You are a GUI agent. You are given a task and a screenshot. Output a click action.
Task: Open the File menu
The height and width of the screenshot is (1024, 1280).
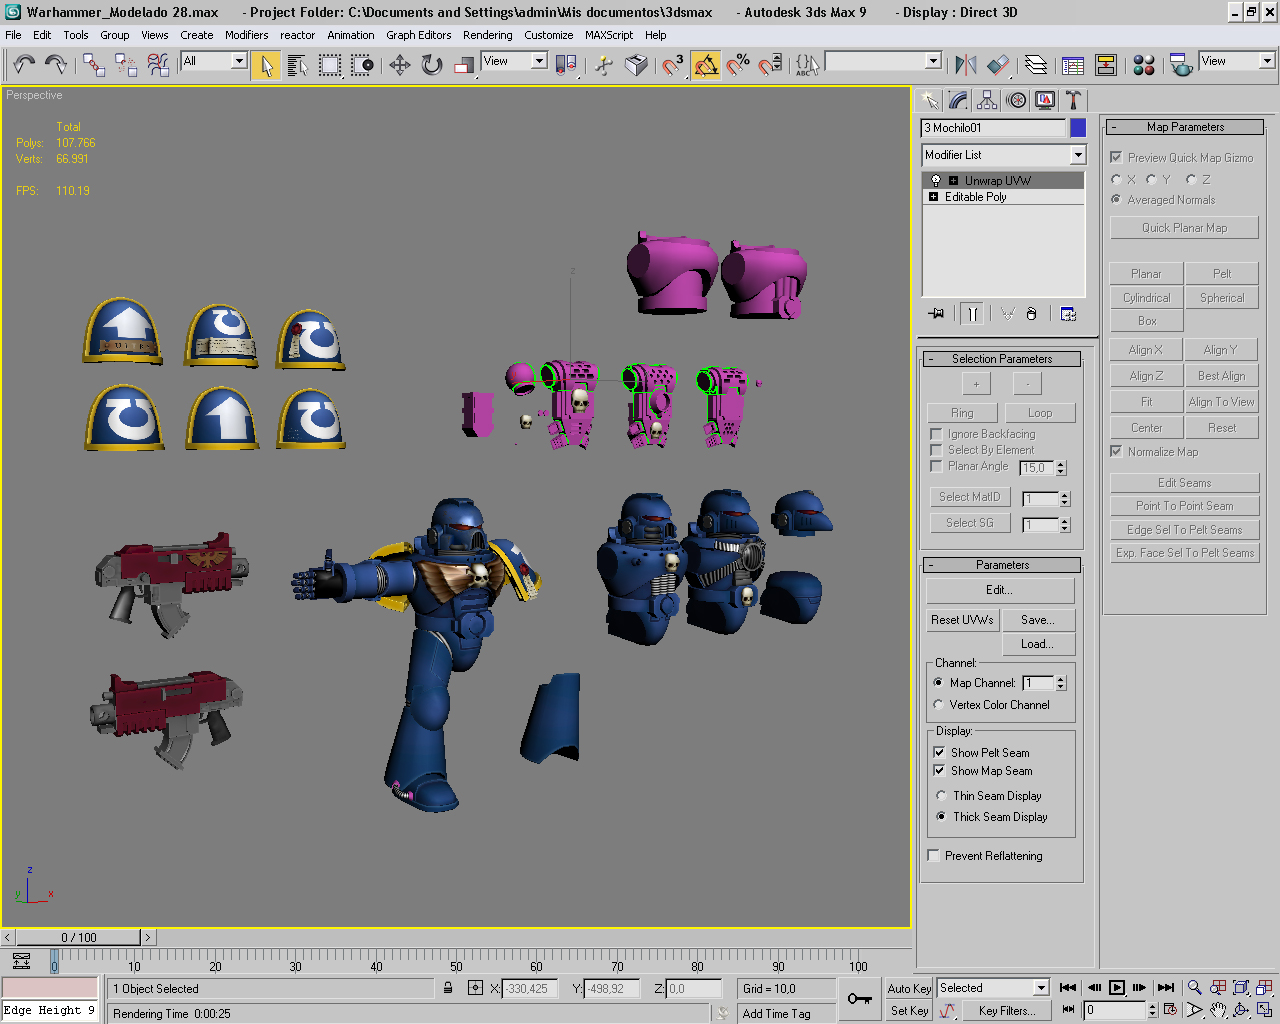pos(13,35)
